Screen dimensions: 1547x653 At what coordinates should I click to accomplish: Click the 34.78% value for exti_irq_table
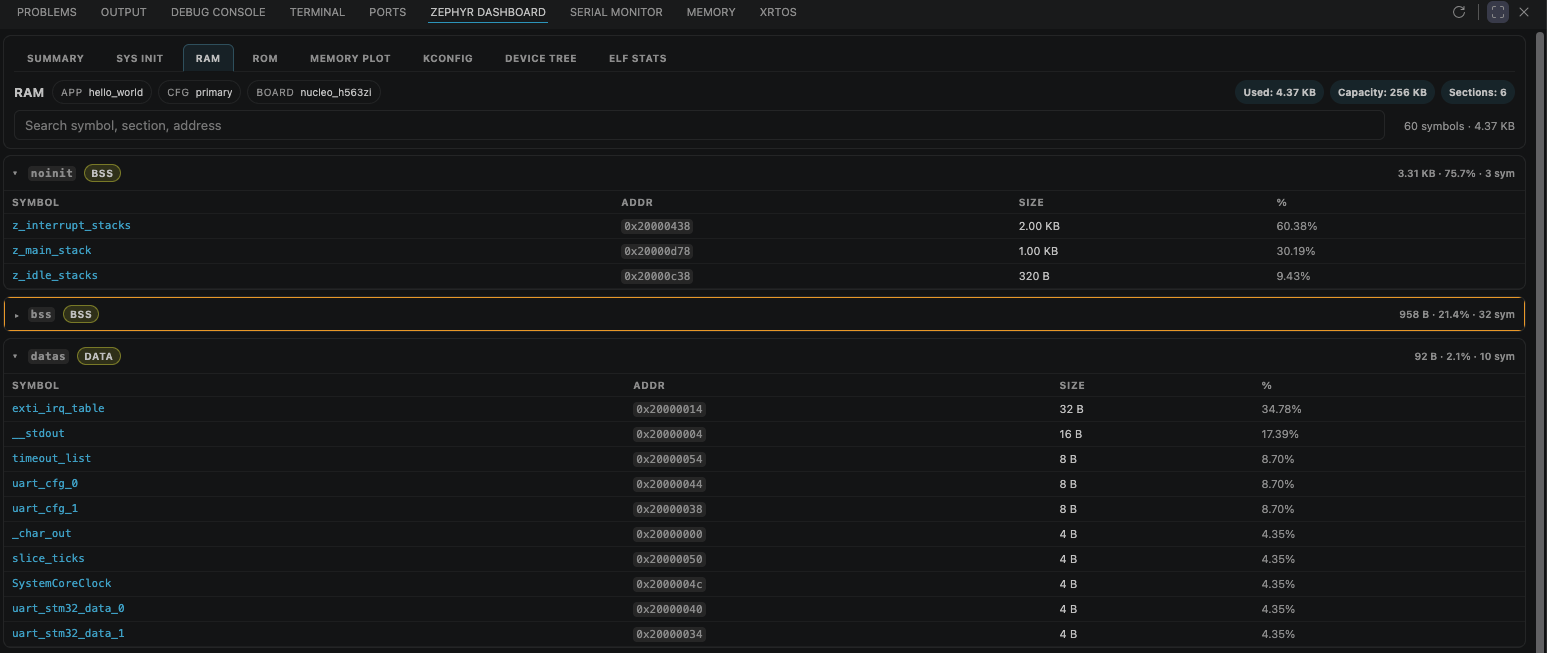[x=1281, y=409]
